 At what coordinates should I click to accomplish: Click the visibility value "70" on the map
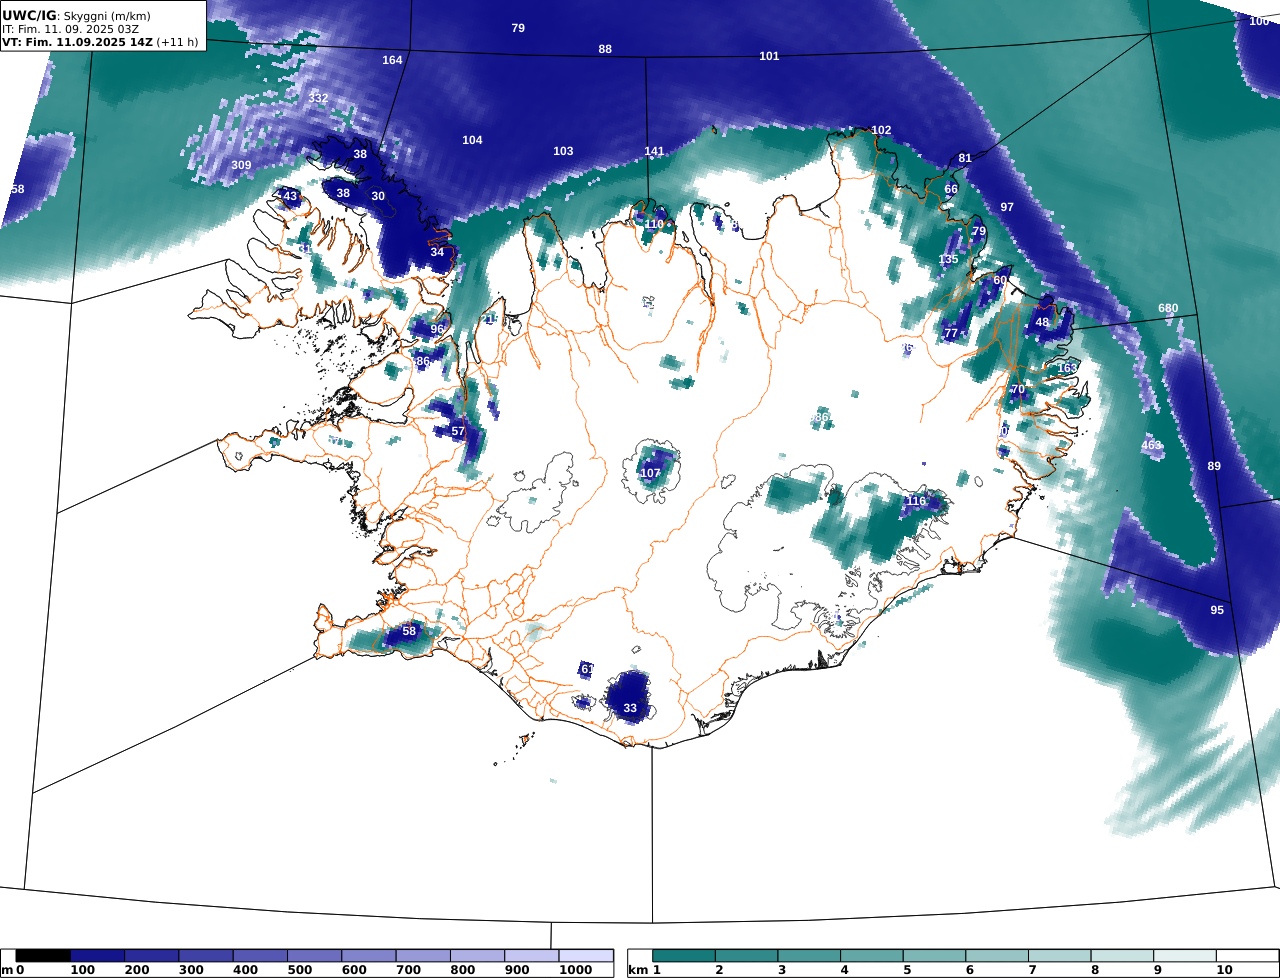1018,389
